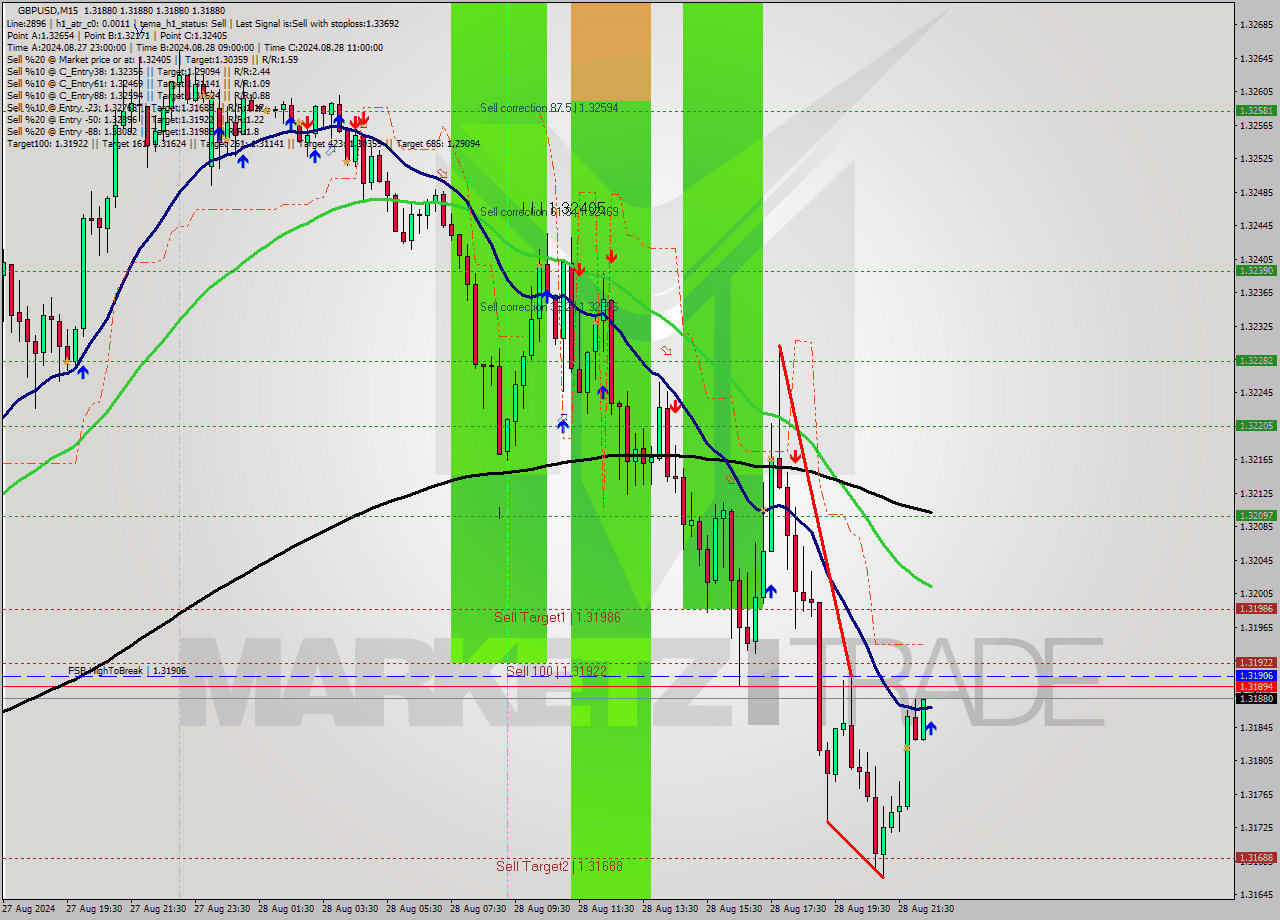This screenshot has height=920, width=1280.
Task: Click the 'FSB-HighToBreak | 1.31906' label
Action: pyautogui.click(x=127, y=670)
